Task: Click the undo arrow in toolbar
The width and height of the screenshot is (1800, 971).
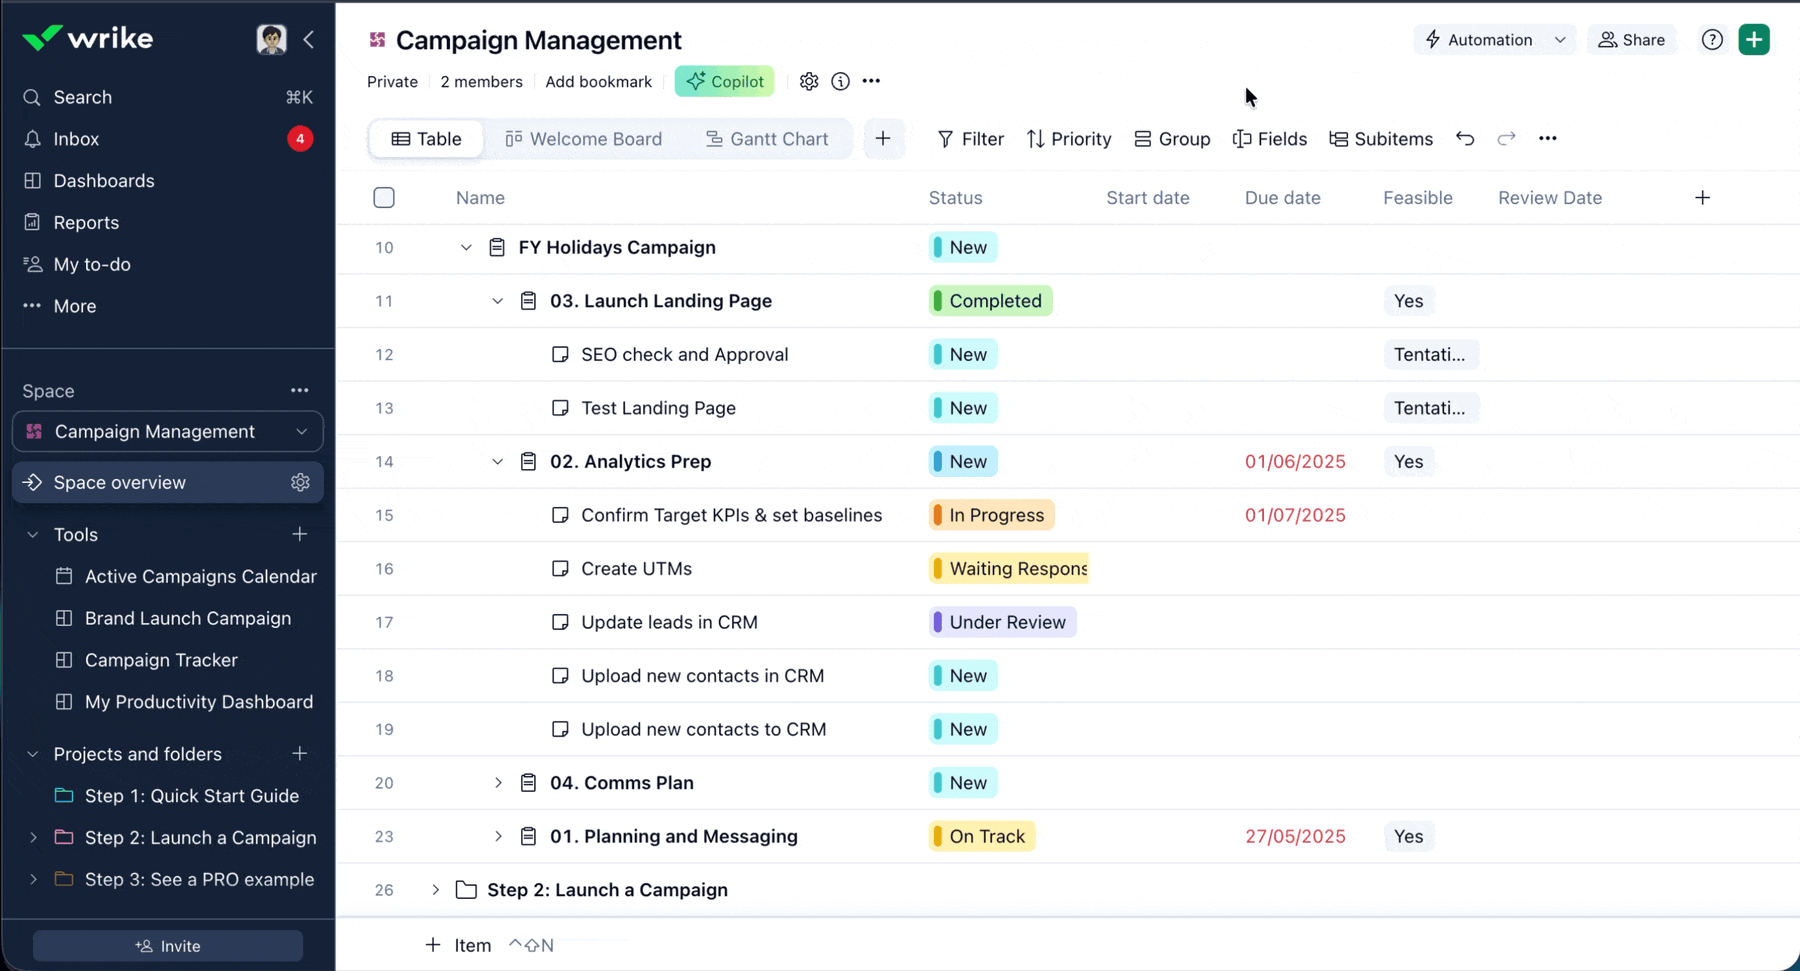Action: click(1465, 139)
